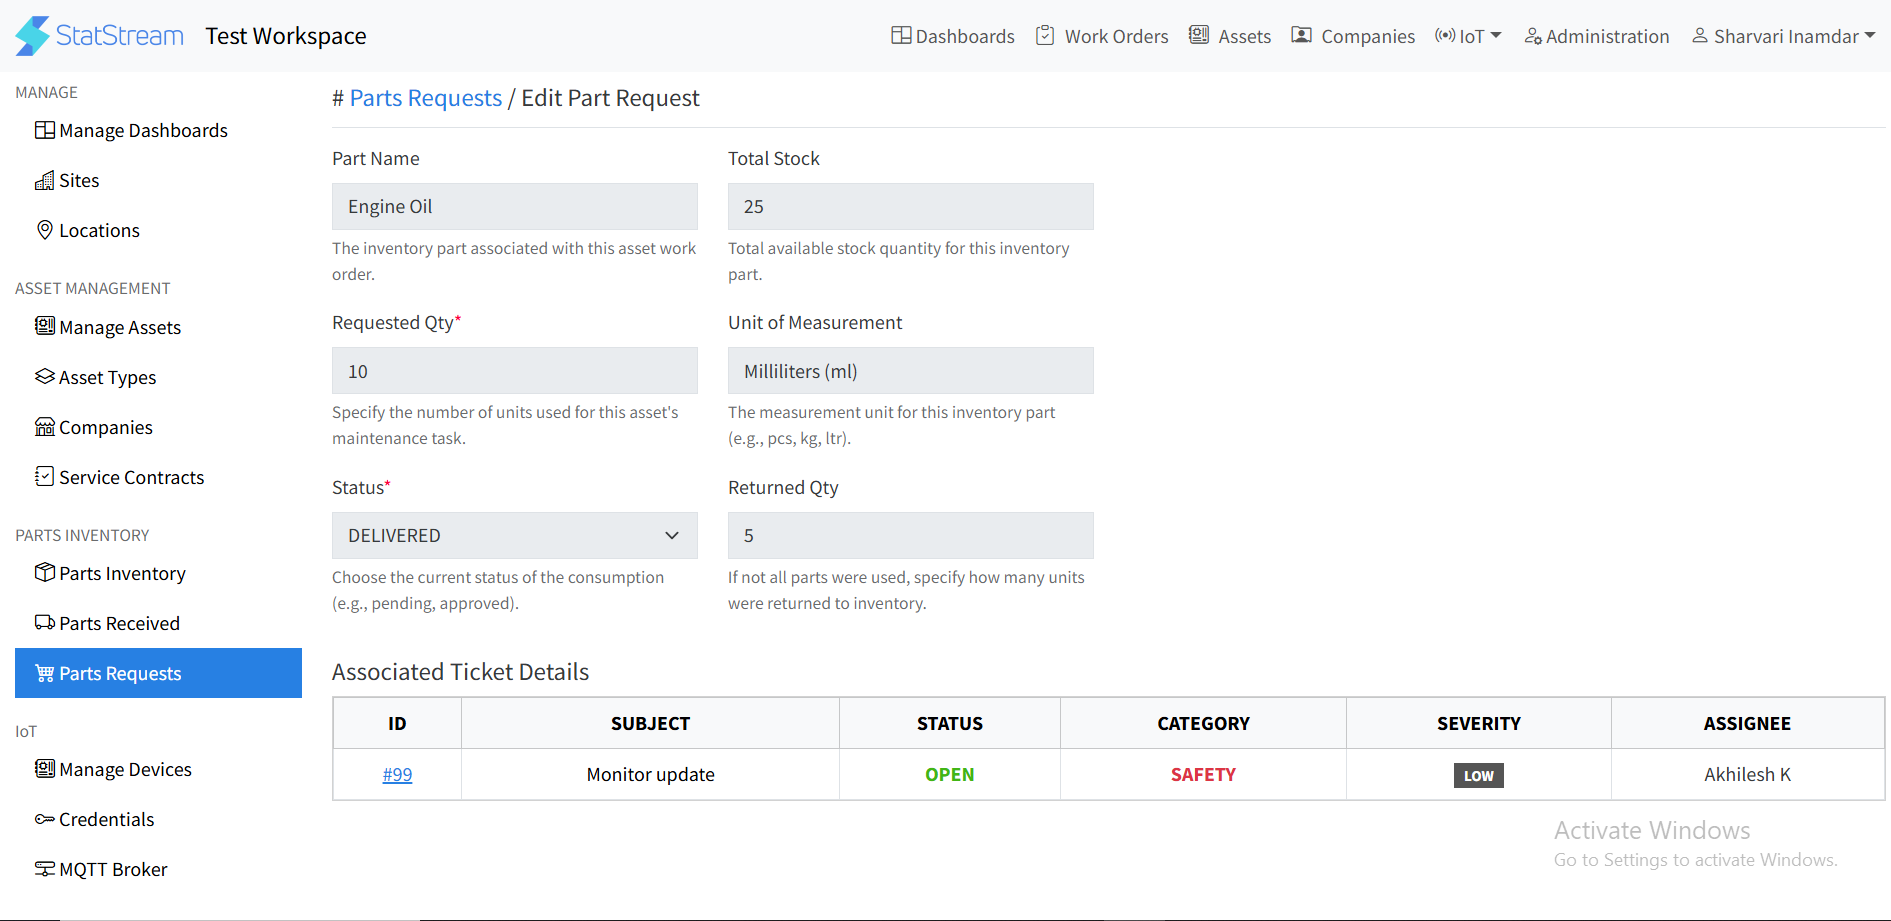The image size is (1891, 921).
Task: Click the Manage Dashboards sidebar icon
Action: (x=45, y=130)
